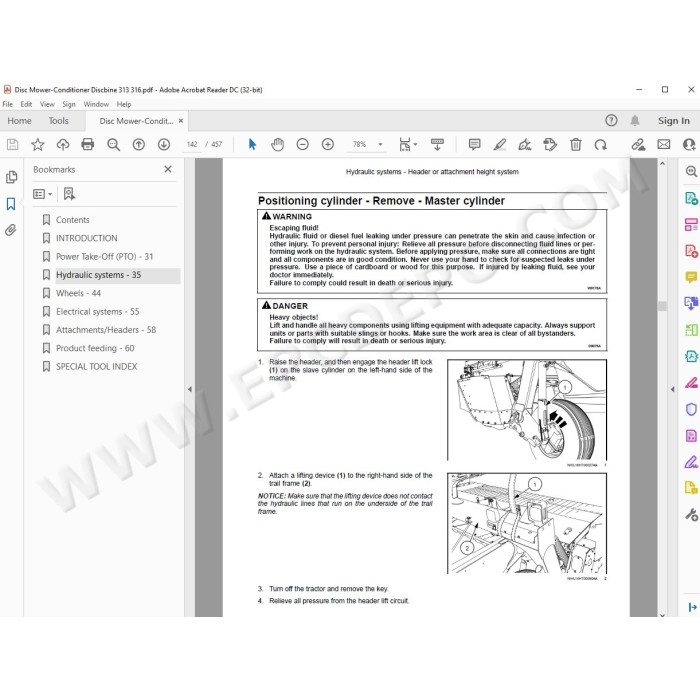Print the document
The image size is (700, 700).
88,144
